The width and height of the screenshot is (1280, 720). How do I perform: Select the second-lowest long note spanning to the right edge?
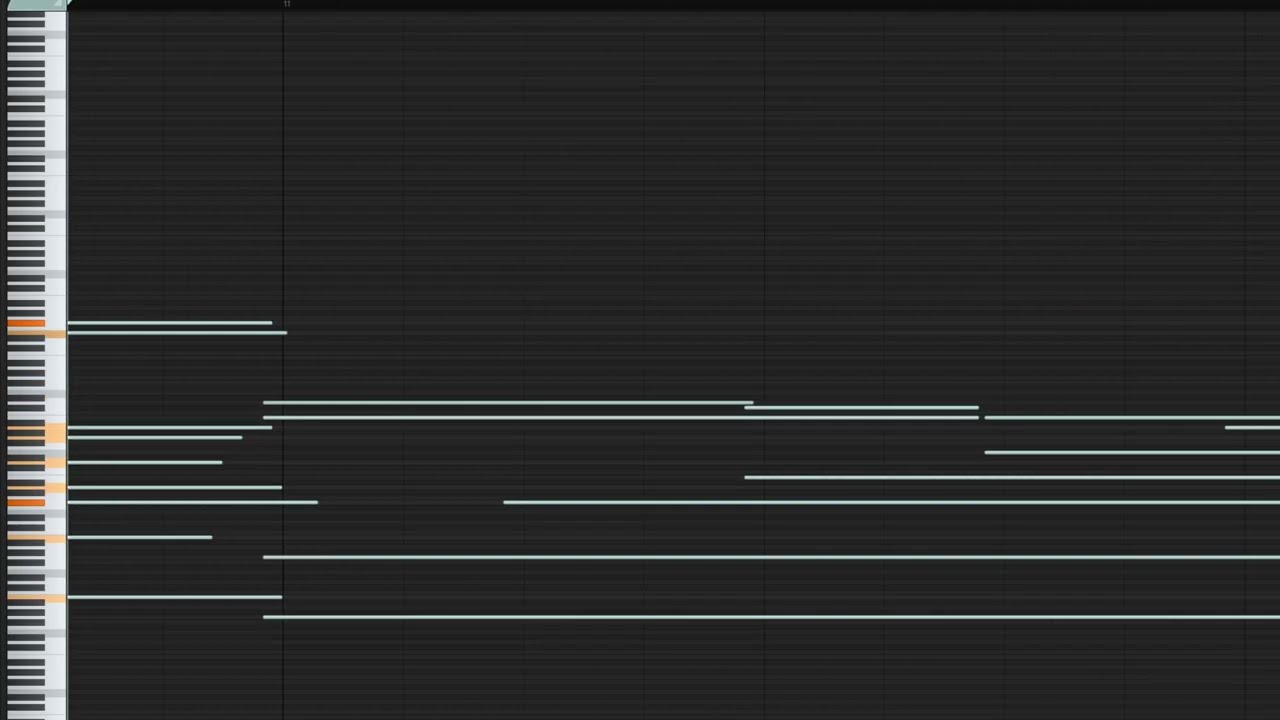tap(771, 557)
